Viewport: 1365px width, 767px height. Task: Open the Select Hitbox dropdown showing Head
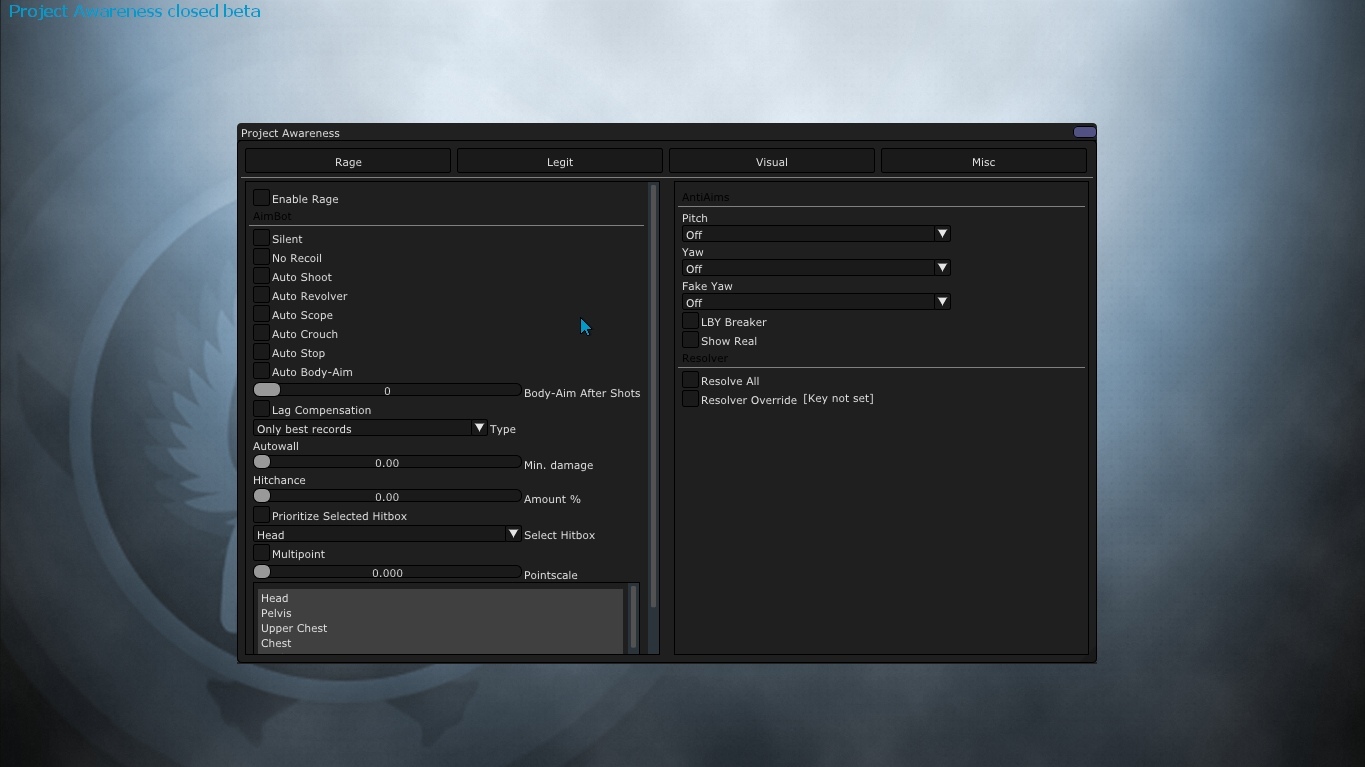(387, 535)
